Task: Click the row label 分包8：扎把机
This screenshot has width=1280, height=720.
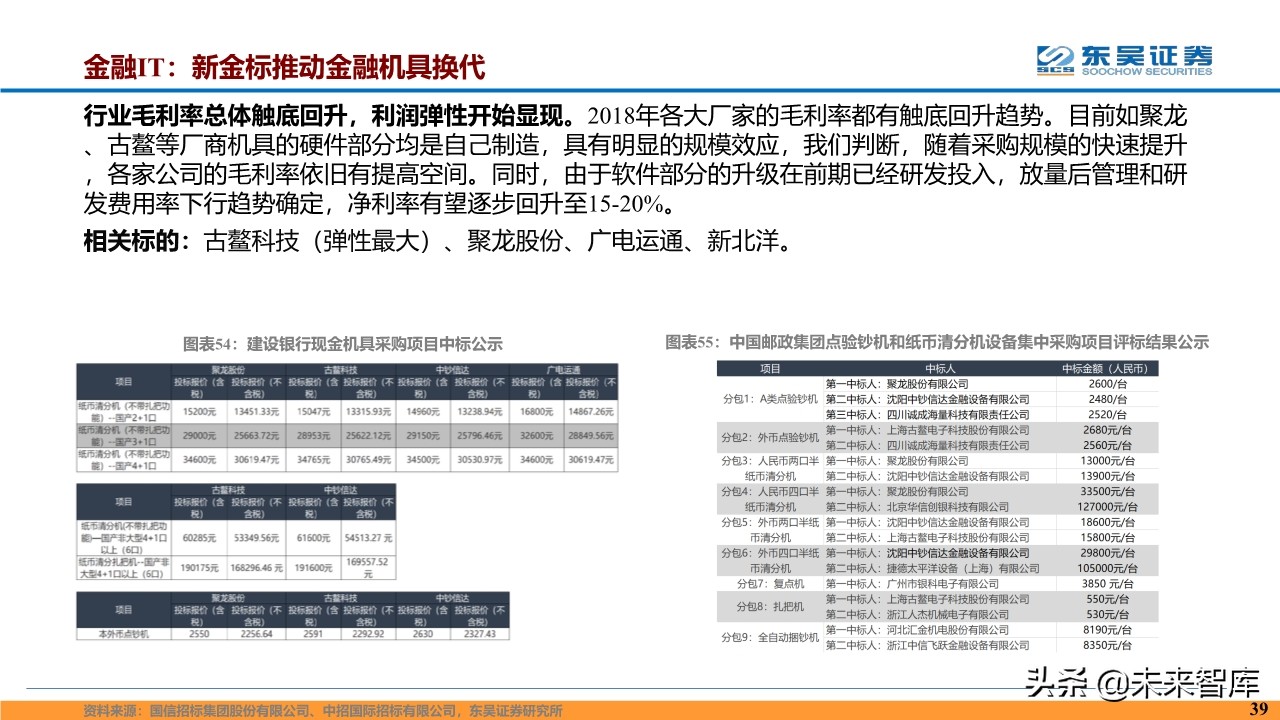Action: [x=770, y=606]
